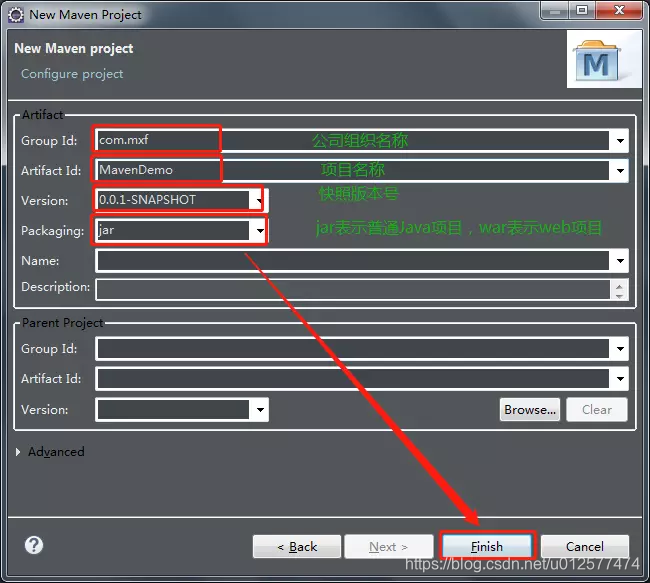Open the Artifact Group Id dropdown arrow
Image resolution: width=650 pixels, height=583 pixels.
[620, 141]
